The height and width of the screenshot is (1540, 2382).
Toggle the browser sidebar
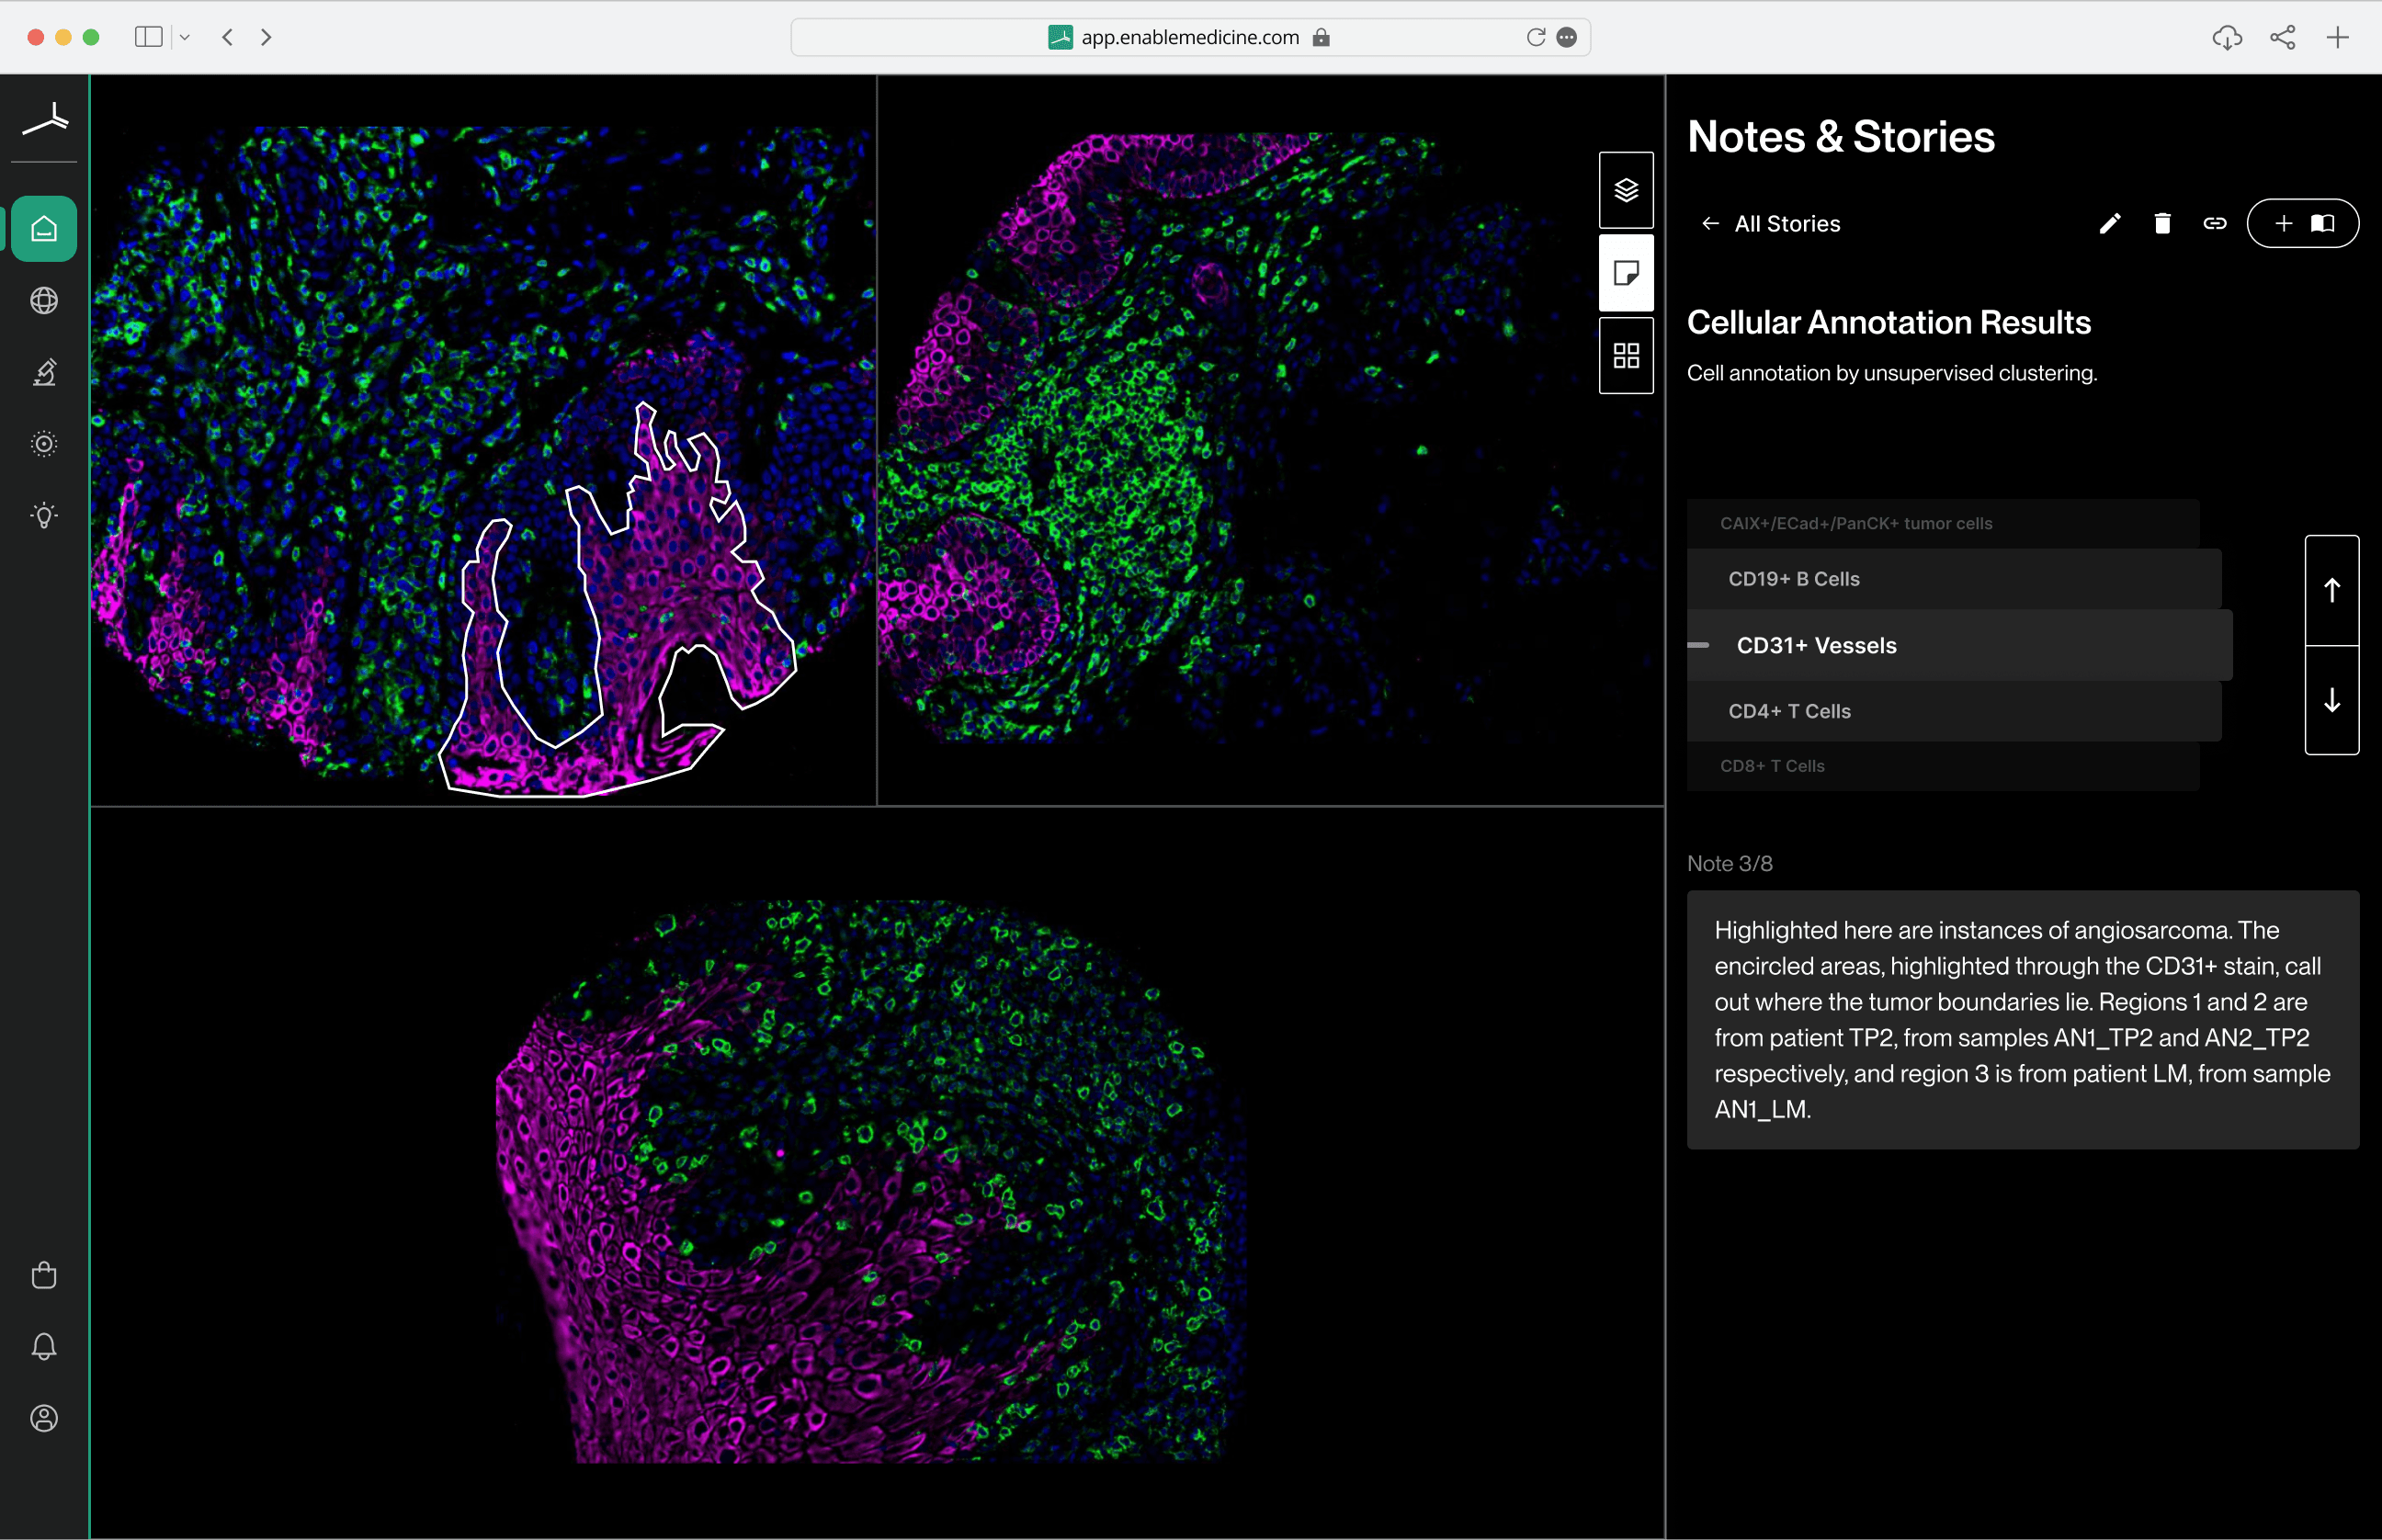[149, 37]
